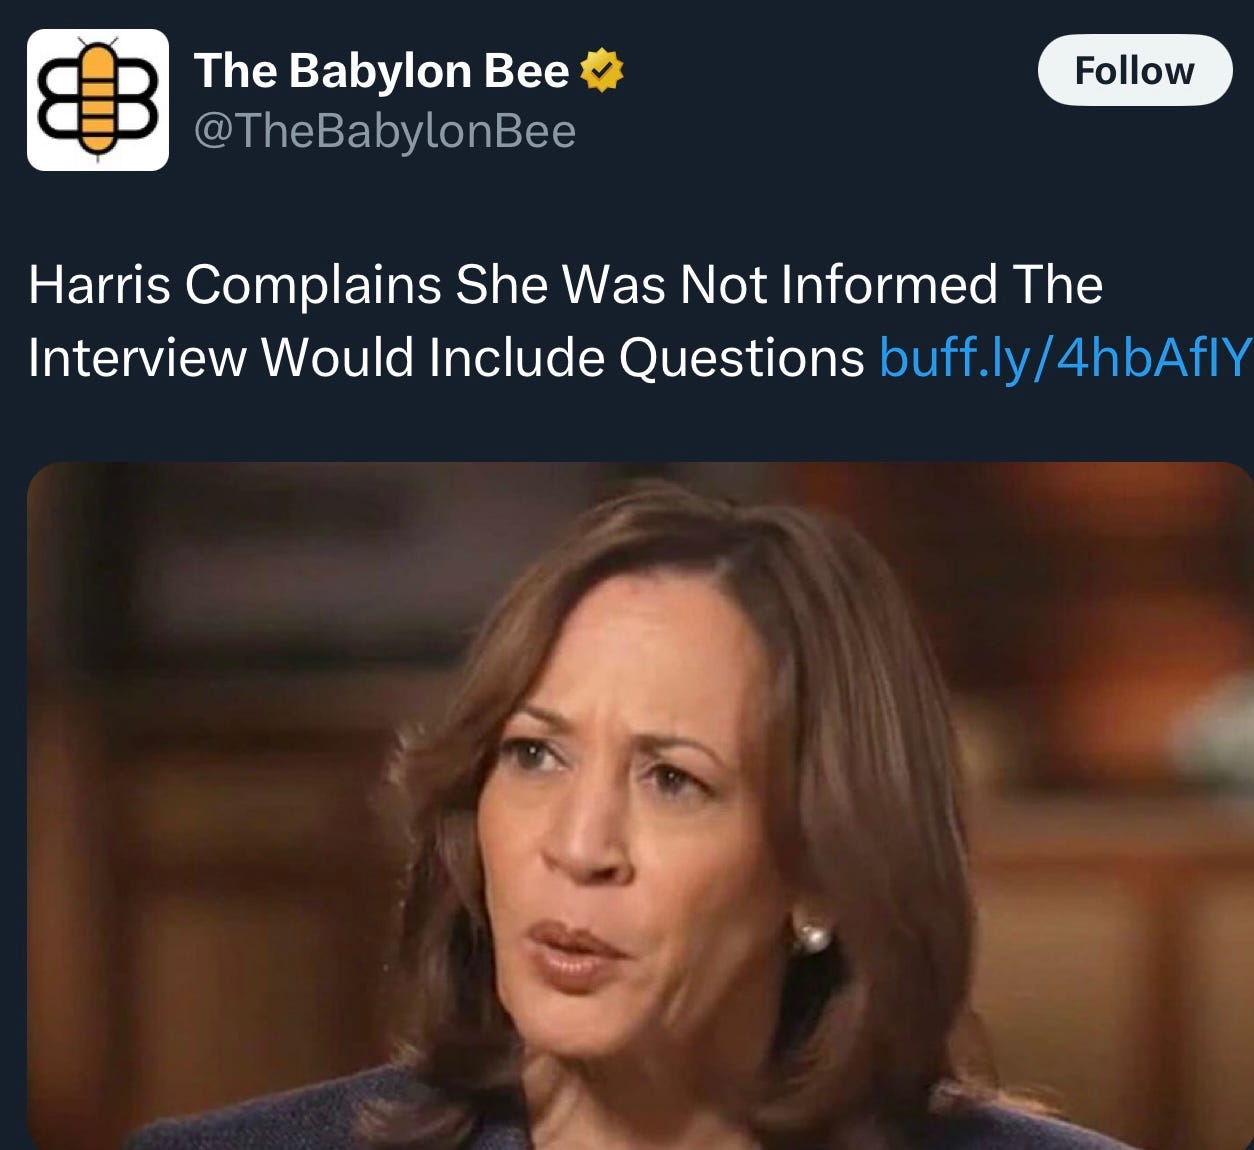Click the words Not Informed in tweet

point(839,285)
